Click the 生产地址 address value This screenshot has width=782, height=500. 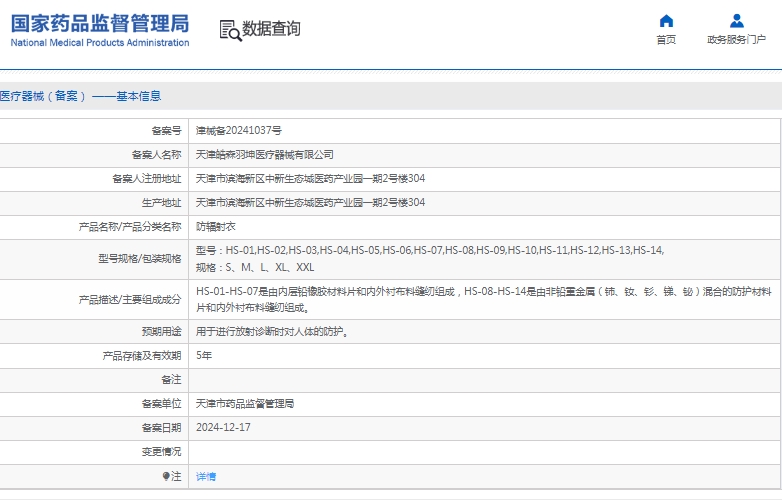coord(310,202)
